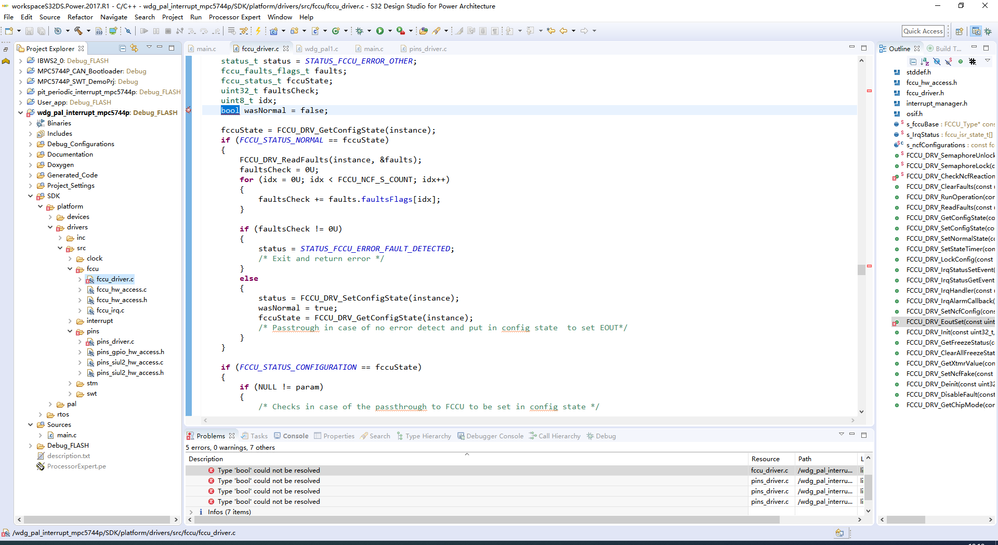Viewport: 998px width, 545px height.
Task: Open Outline view menu dropdown
Action: (x=988, y=61)
